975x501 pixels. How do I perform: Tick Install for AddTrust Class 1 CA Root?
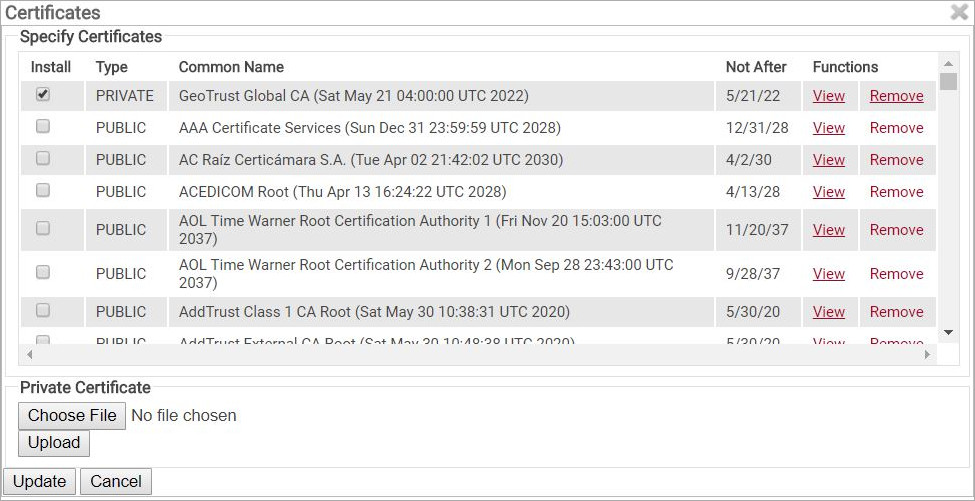[43, 310]
